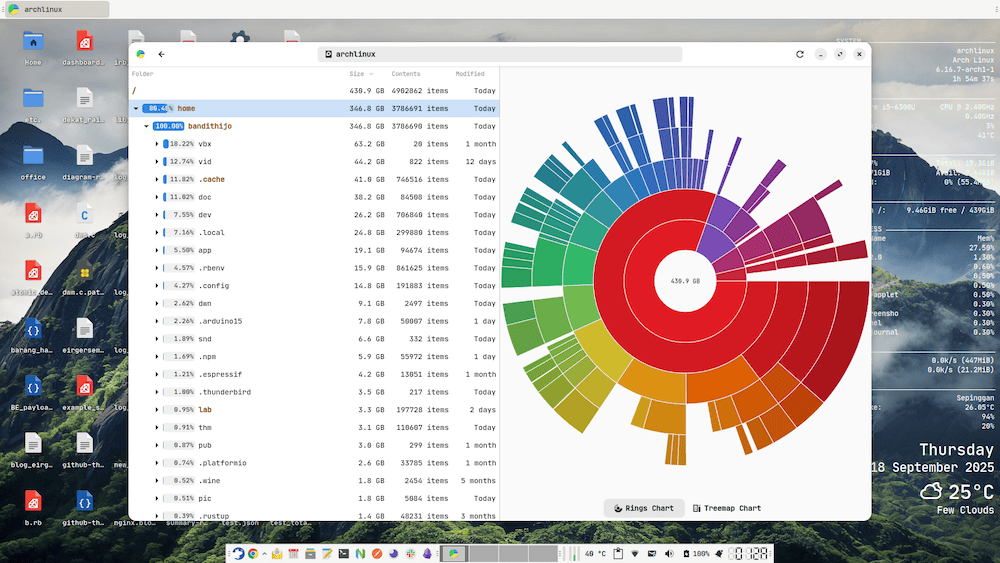Select the .arduino15 folder row
The height and width of the screenshot is (563, 1000).
[x=220, y=321]
